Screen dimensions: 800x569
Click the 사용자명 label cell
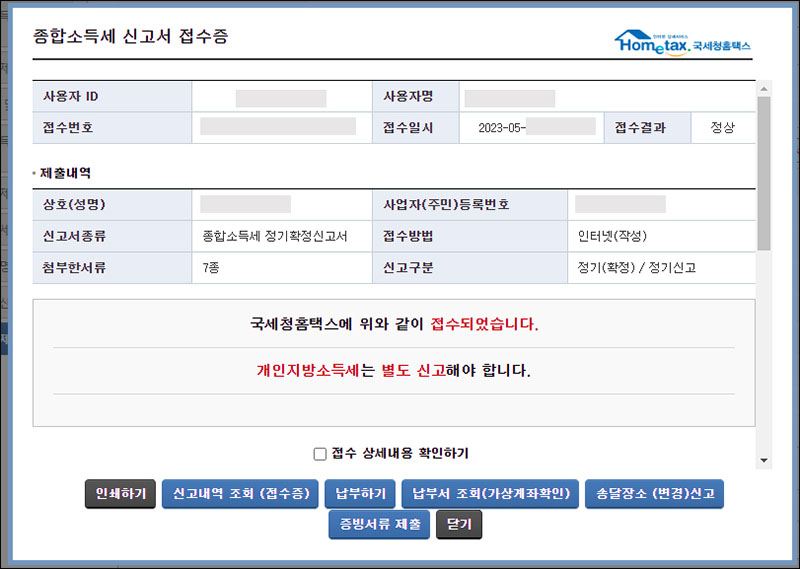[x=416, y=96]
